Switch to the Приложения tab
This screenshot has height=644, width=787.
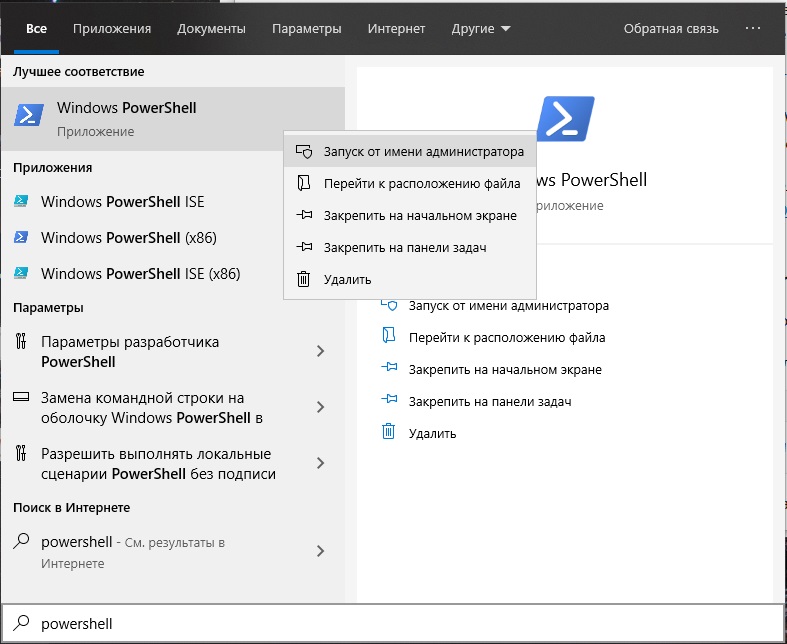112,29
